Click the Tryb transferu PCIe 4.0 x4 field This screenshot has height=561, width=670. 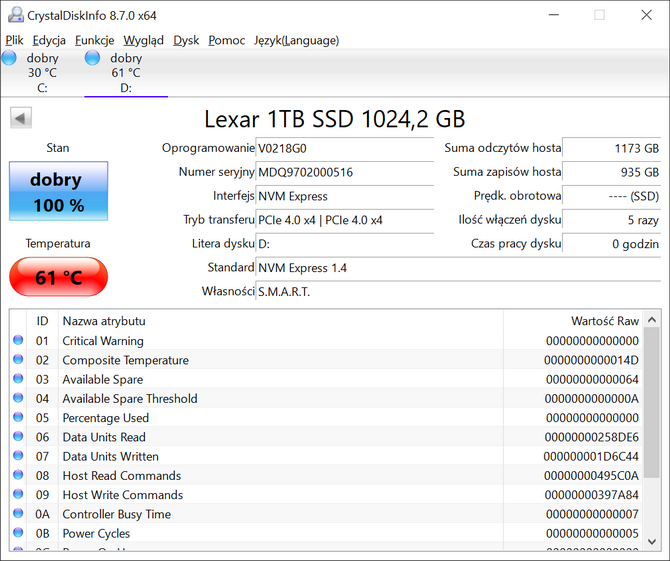344,220
